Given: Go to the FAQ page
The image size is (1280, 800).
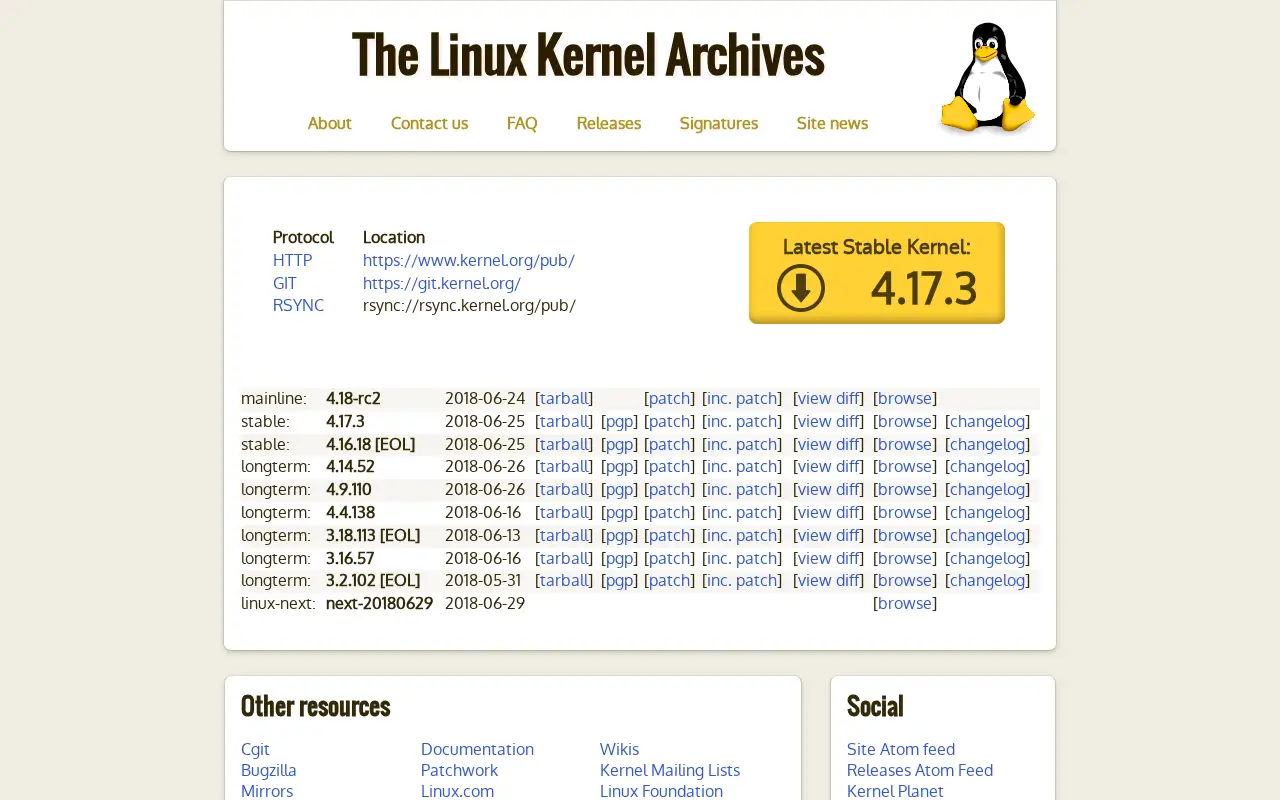Looking at the screenshot, I should click(x=522, y=123).
